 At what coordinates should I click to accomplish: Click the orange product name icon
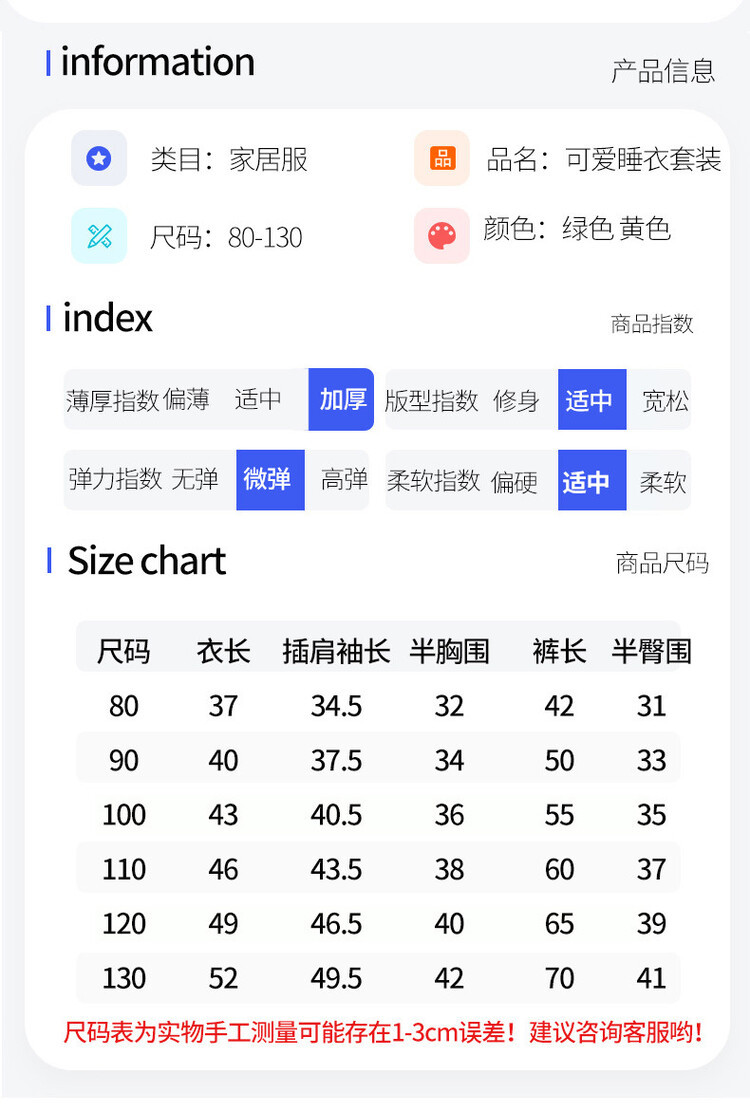coord(442,158)
